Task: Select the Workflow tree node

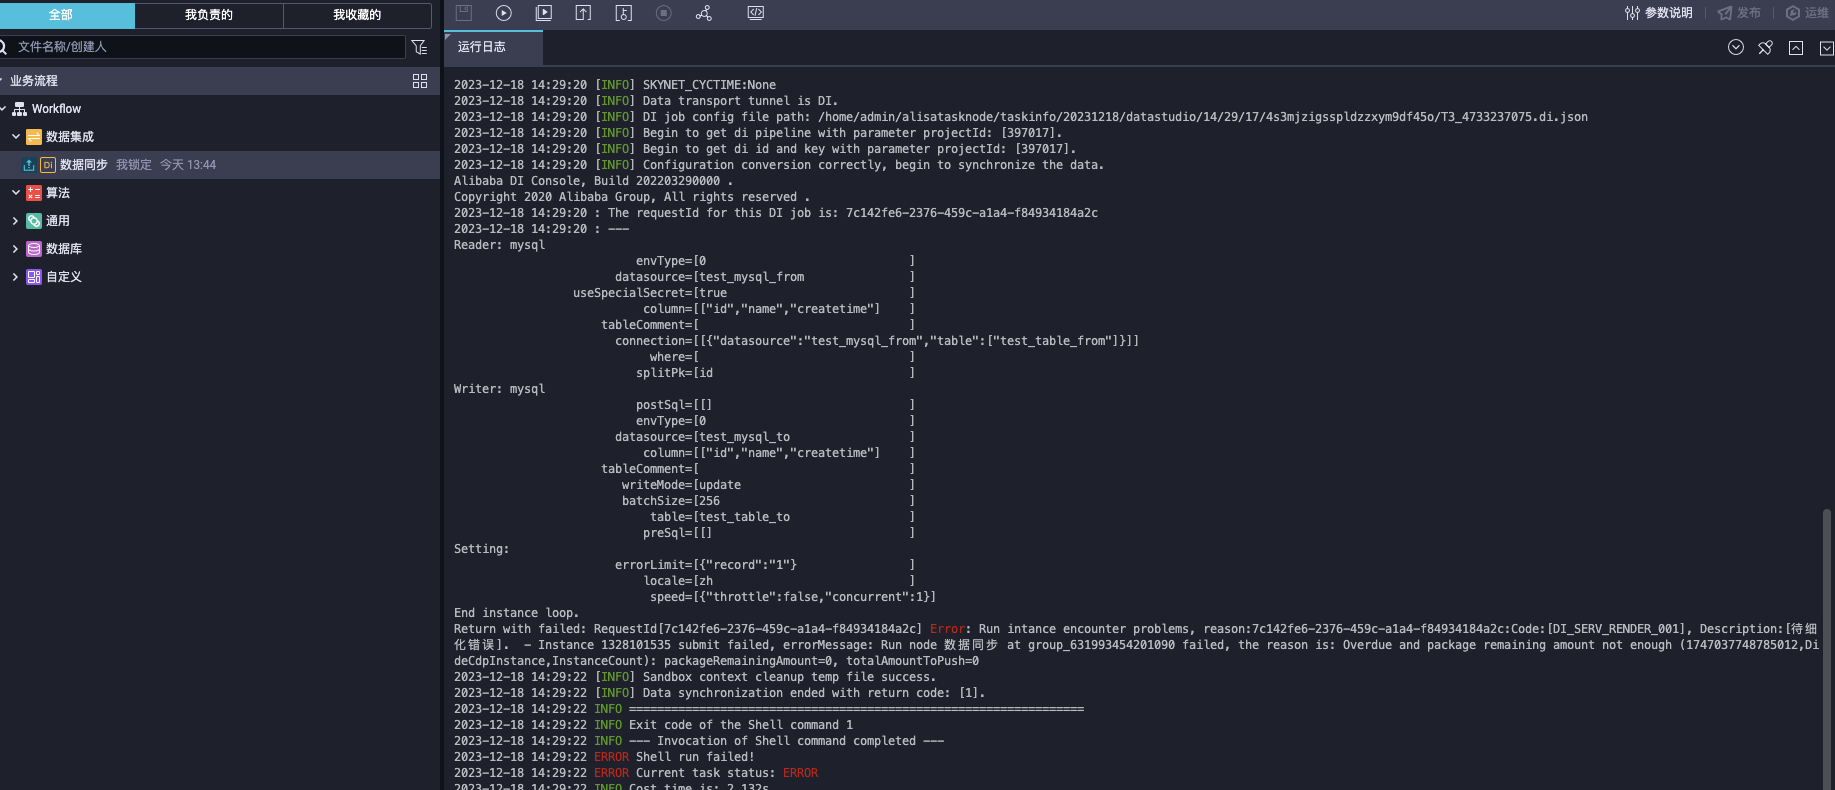Action: tap(56, 109)
